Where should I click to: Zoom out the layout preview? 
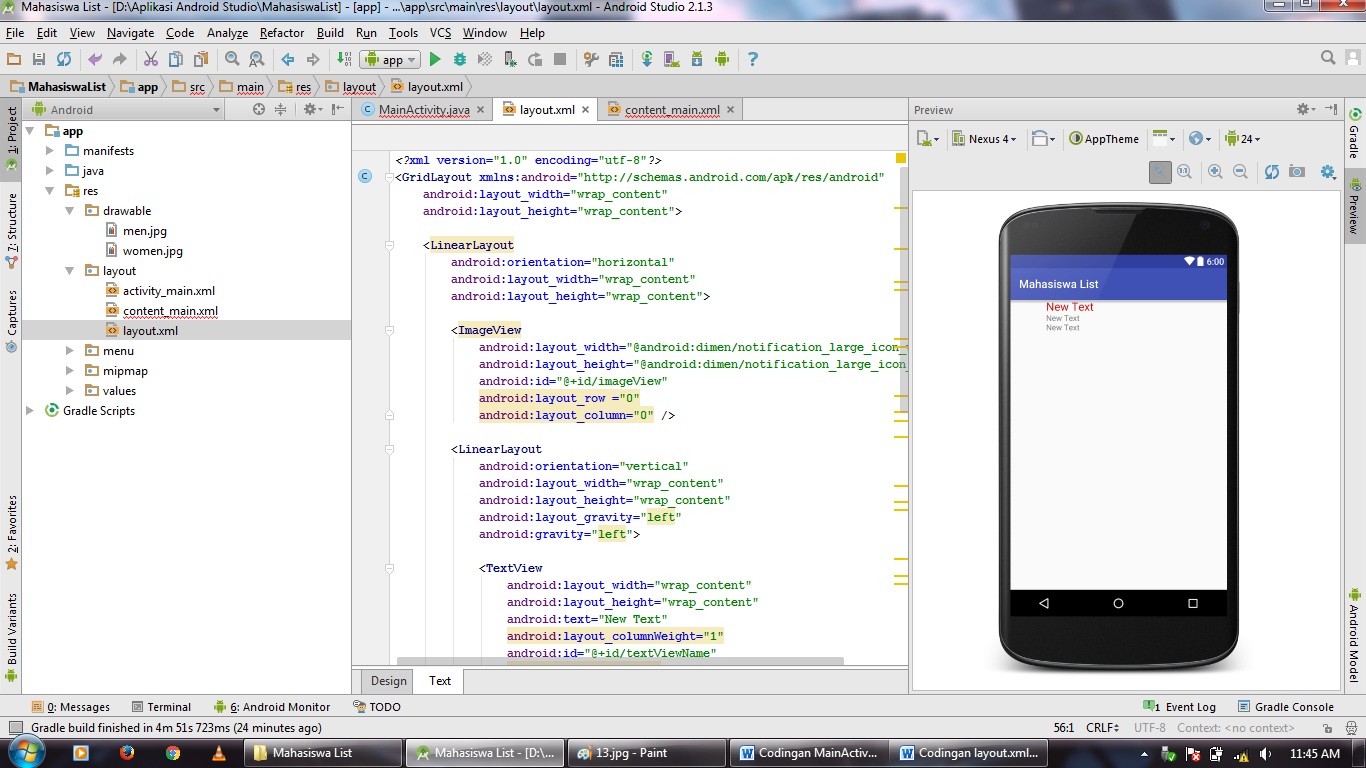(x=1240, y=172)
